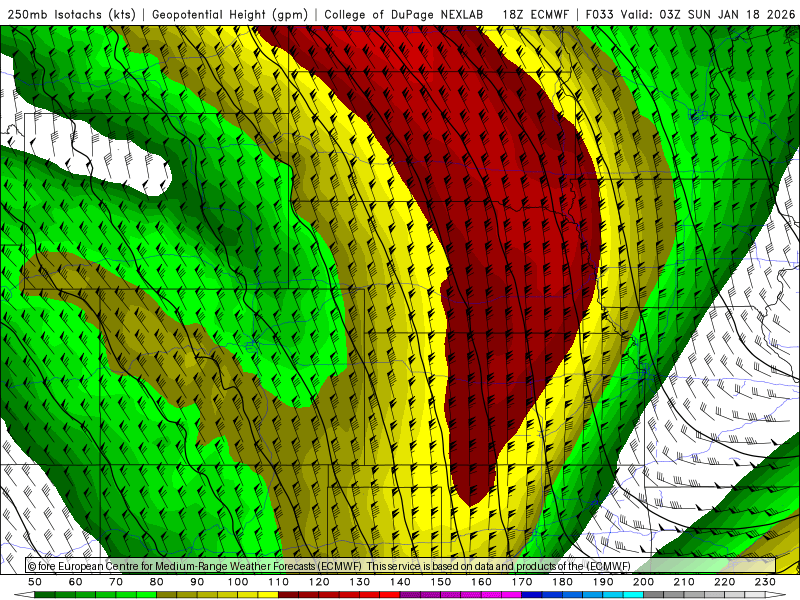Click the '18Z ECMWF' model run label
This screenshot has height=600, width=800.
coord(535,15)
